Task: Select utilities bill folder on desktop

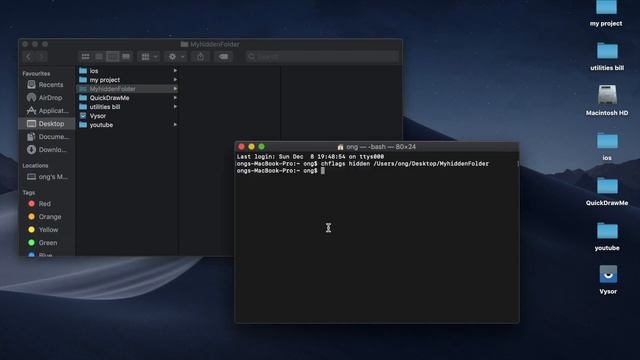Action: click(607, 56)
